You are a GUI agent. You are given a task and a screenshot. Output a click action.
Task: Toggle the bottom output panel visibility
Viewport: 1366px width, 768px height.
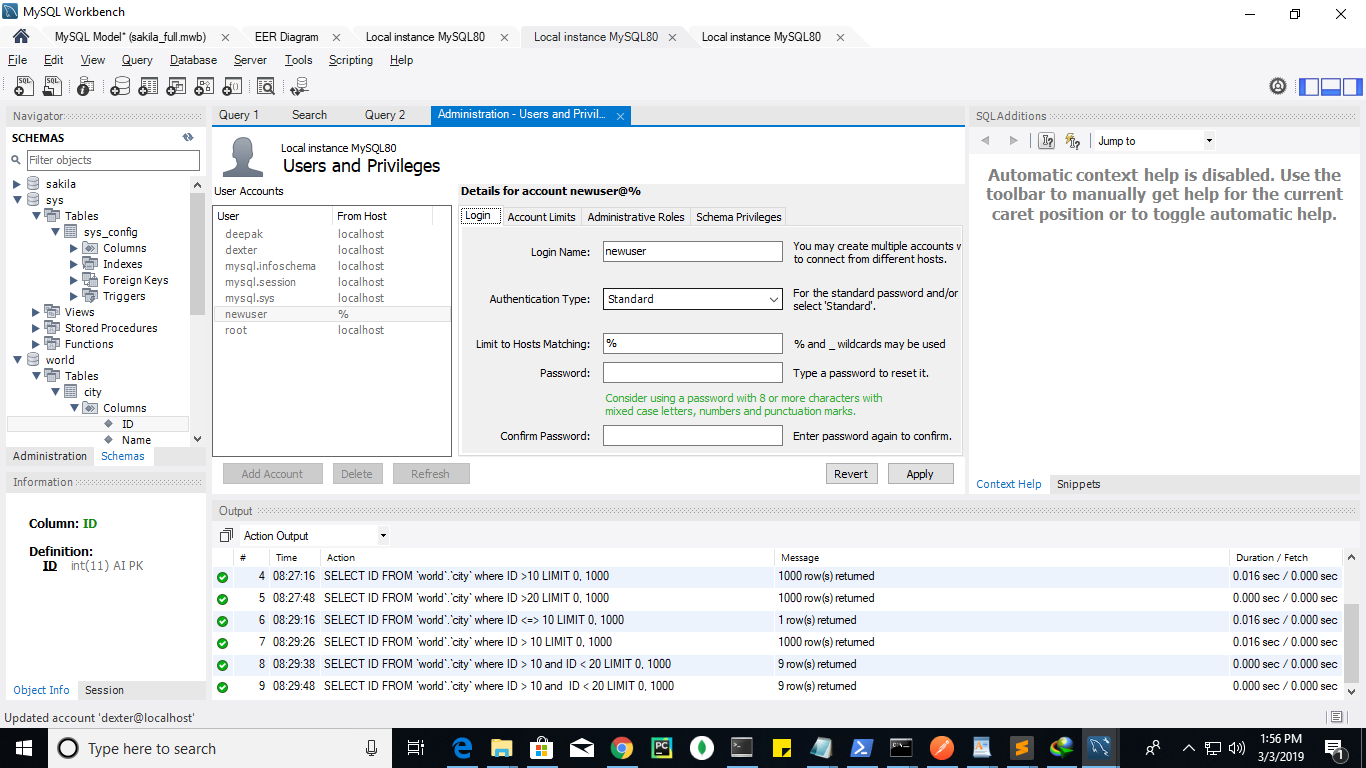1330,86
